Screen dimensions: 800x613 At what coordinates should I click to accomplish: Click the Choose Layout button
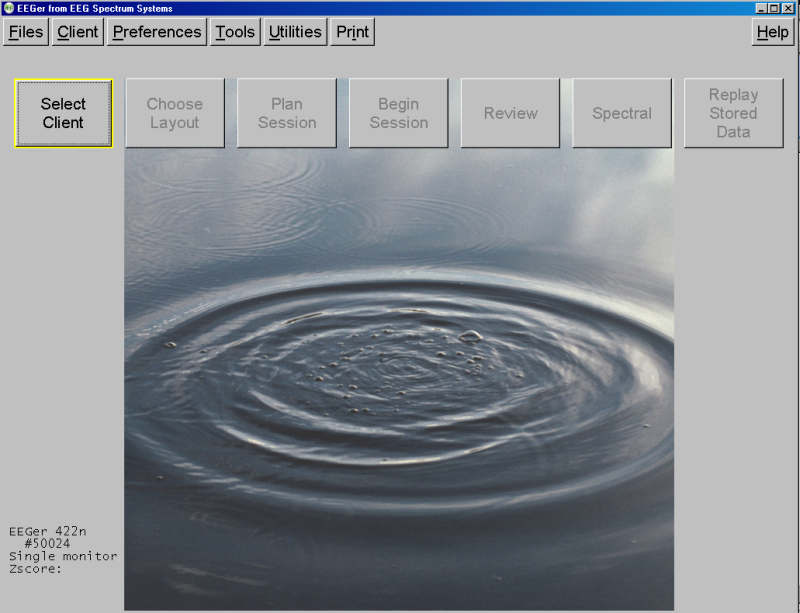pyautogui.click(x=175, y=113)
